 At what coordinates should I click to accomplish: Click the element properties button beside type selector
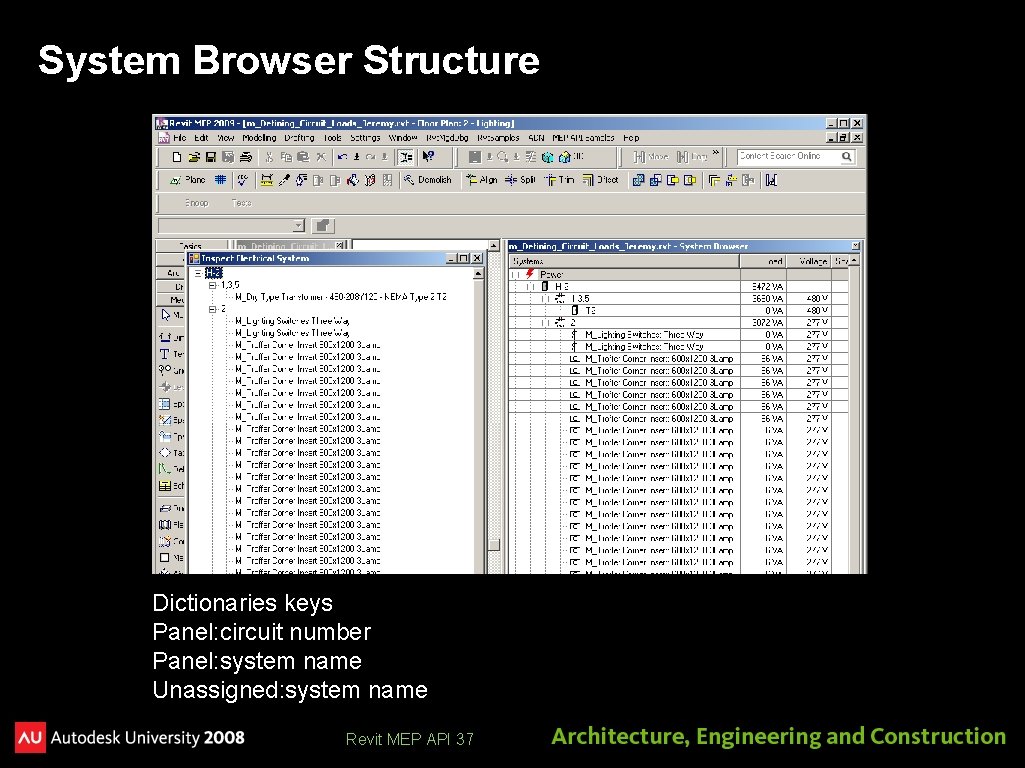pyautogui.click(x=322, y=225)
